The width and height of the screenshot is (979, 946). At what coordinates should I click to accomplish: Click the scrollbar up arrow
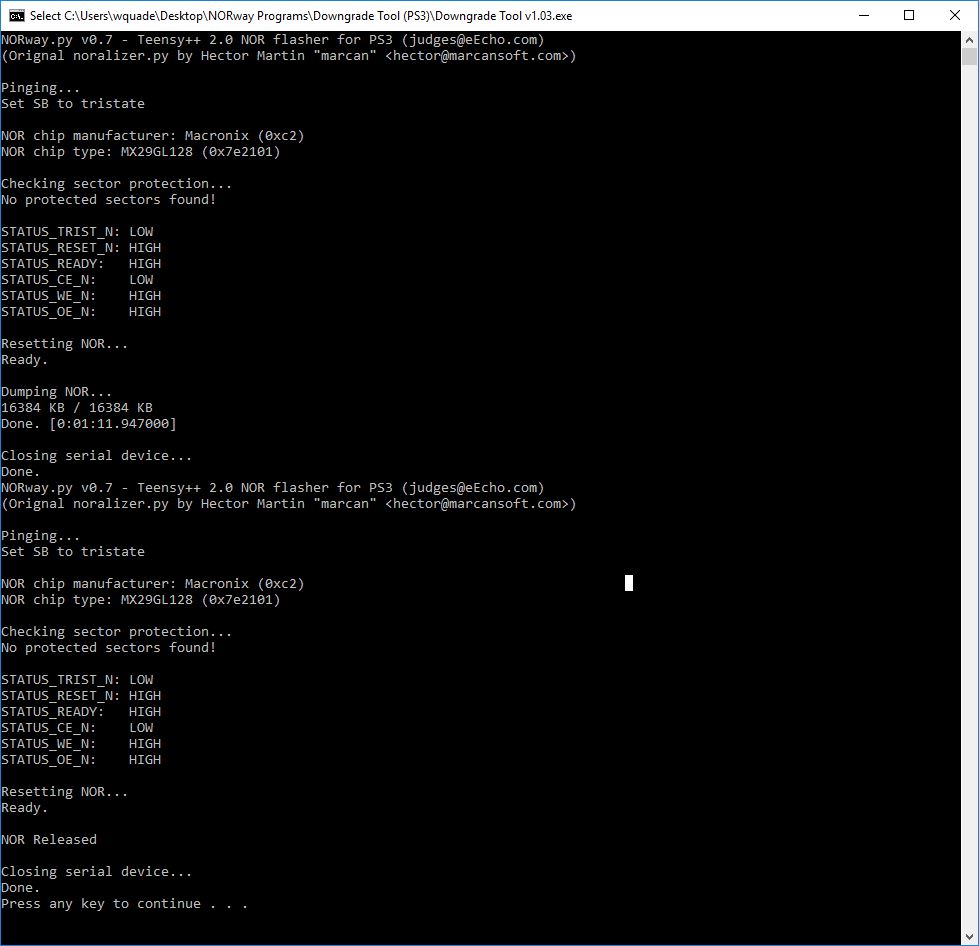[x=969, y=39]
